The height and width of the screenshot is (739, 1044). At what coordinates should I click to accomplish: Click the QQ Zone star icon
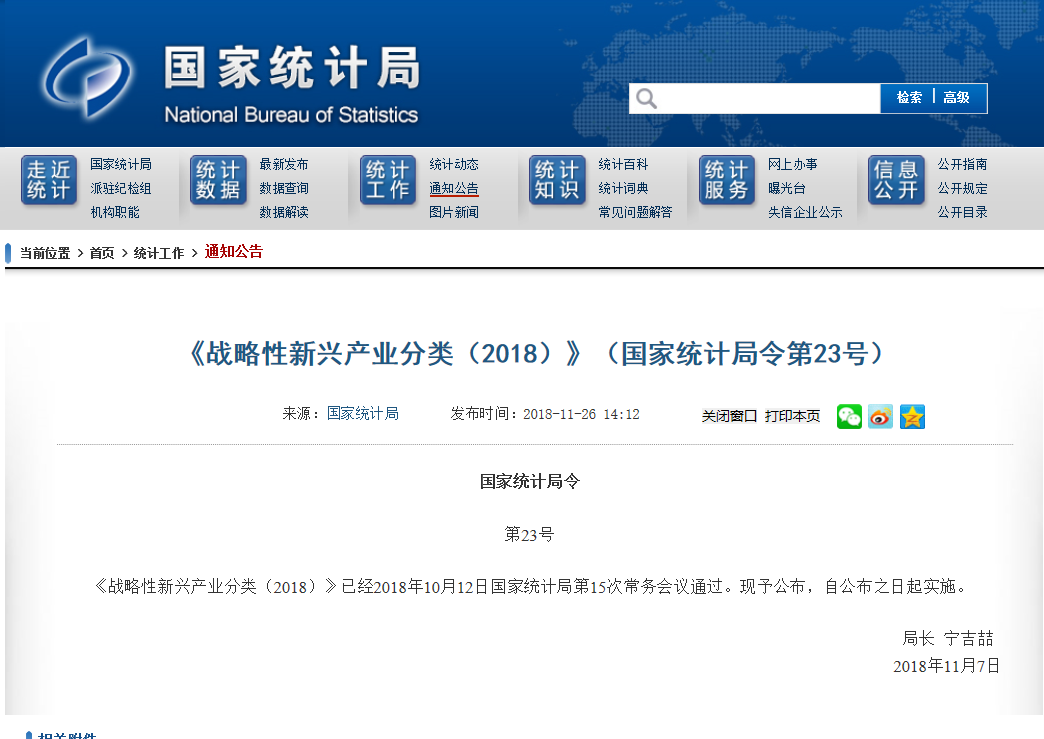tap(912, 416)
